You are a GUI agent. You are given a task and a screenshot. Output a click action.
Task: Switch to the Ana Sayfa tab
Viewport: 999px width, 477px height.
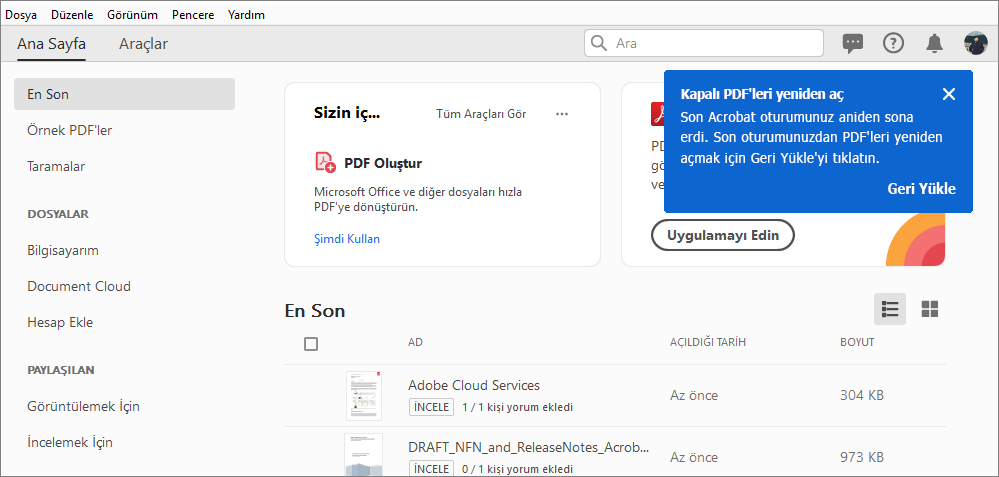[52, 44]
